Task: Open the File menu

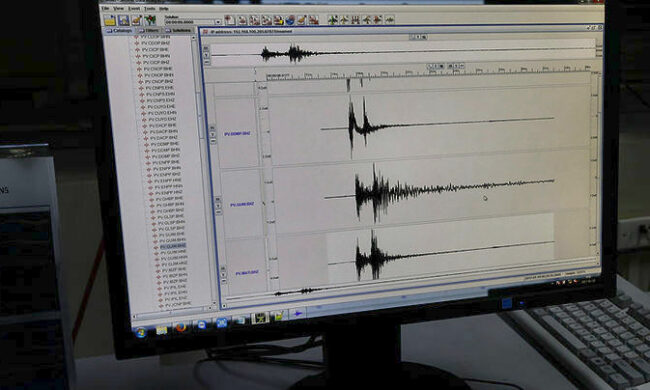Action: point(105,8)
